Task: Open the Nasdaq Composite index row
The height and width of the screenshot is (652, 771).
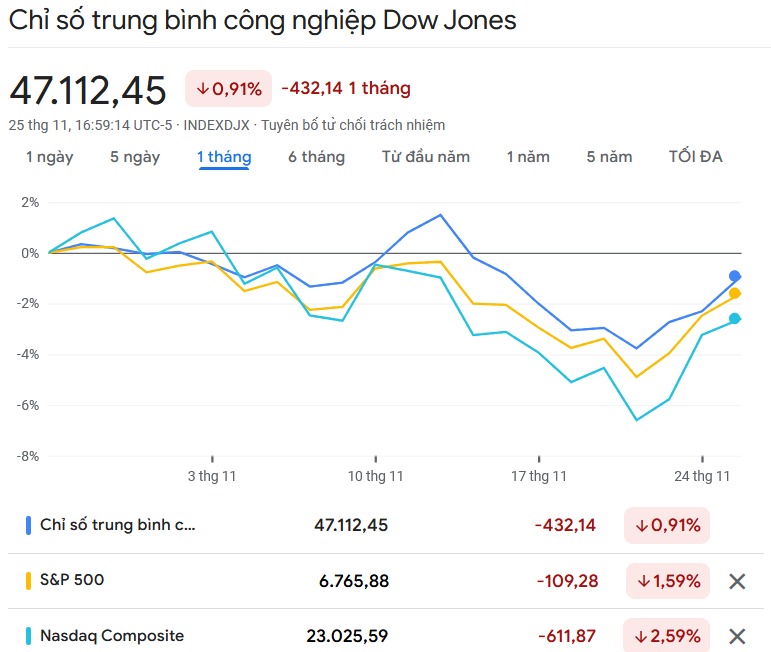Action: pos(112,636)
